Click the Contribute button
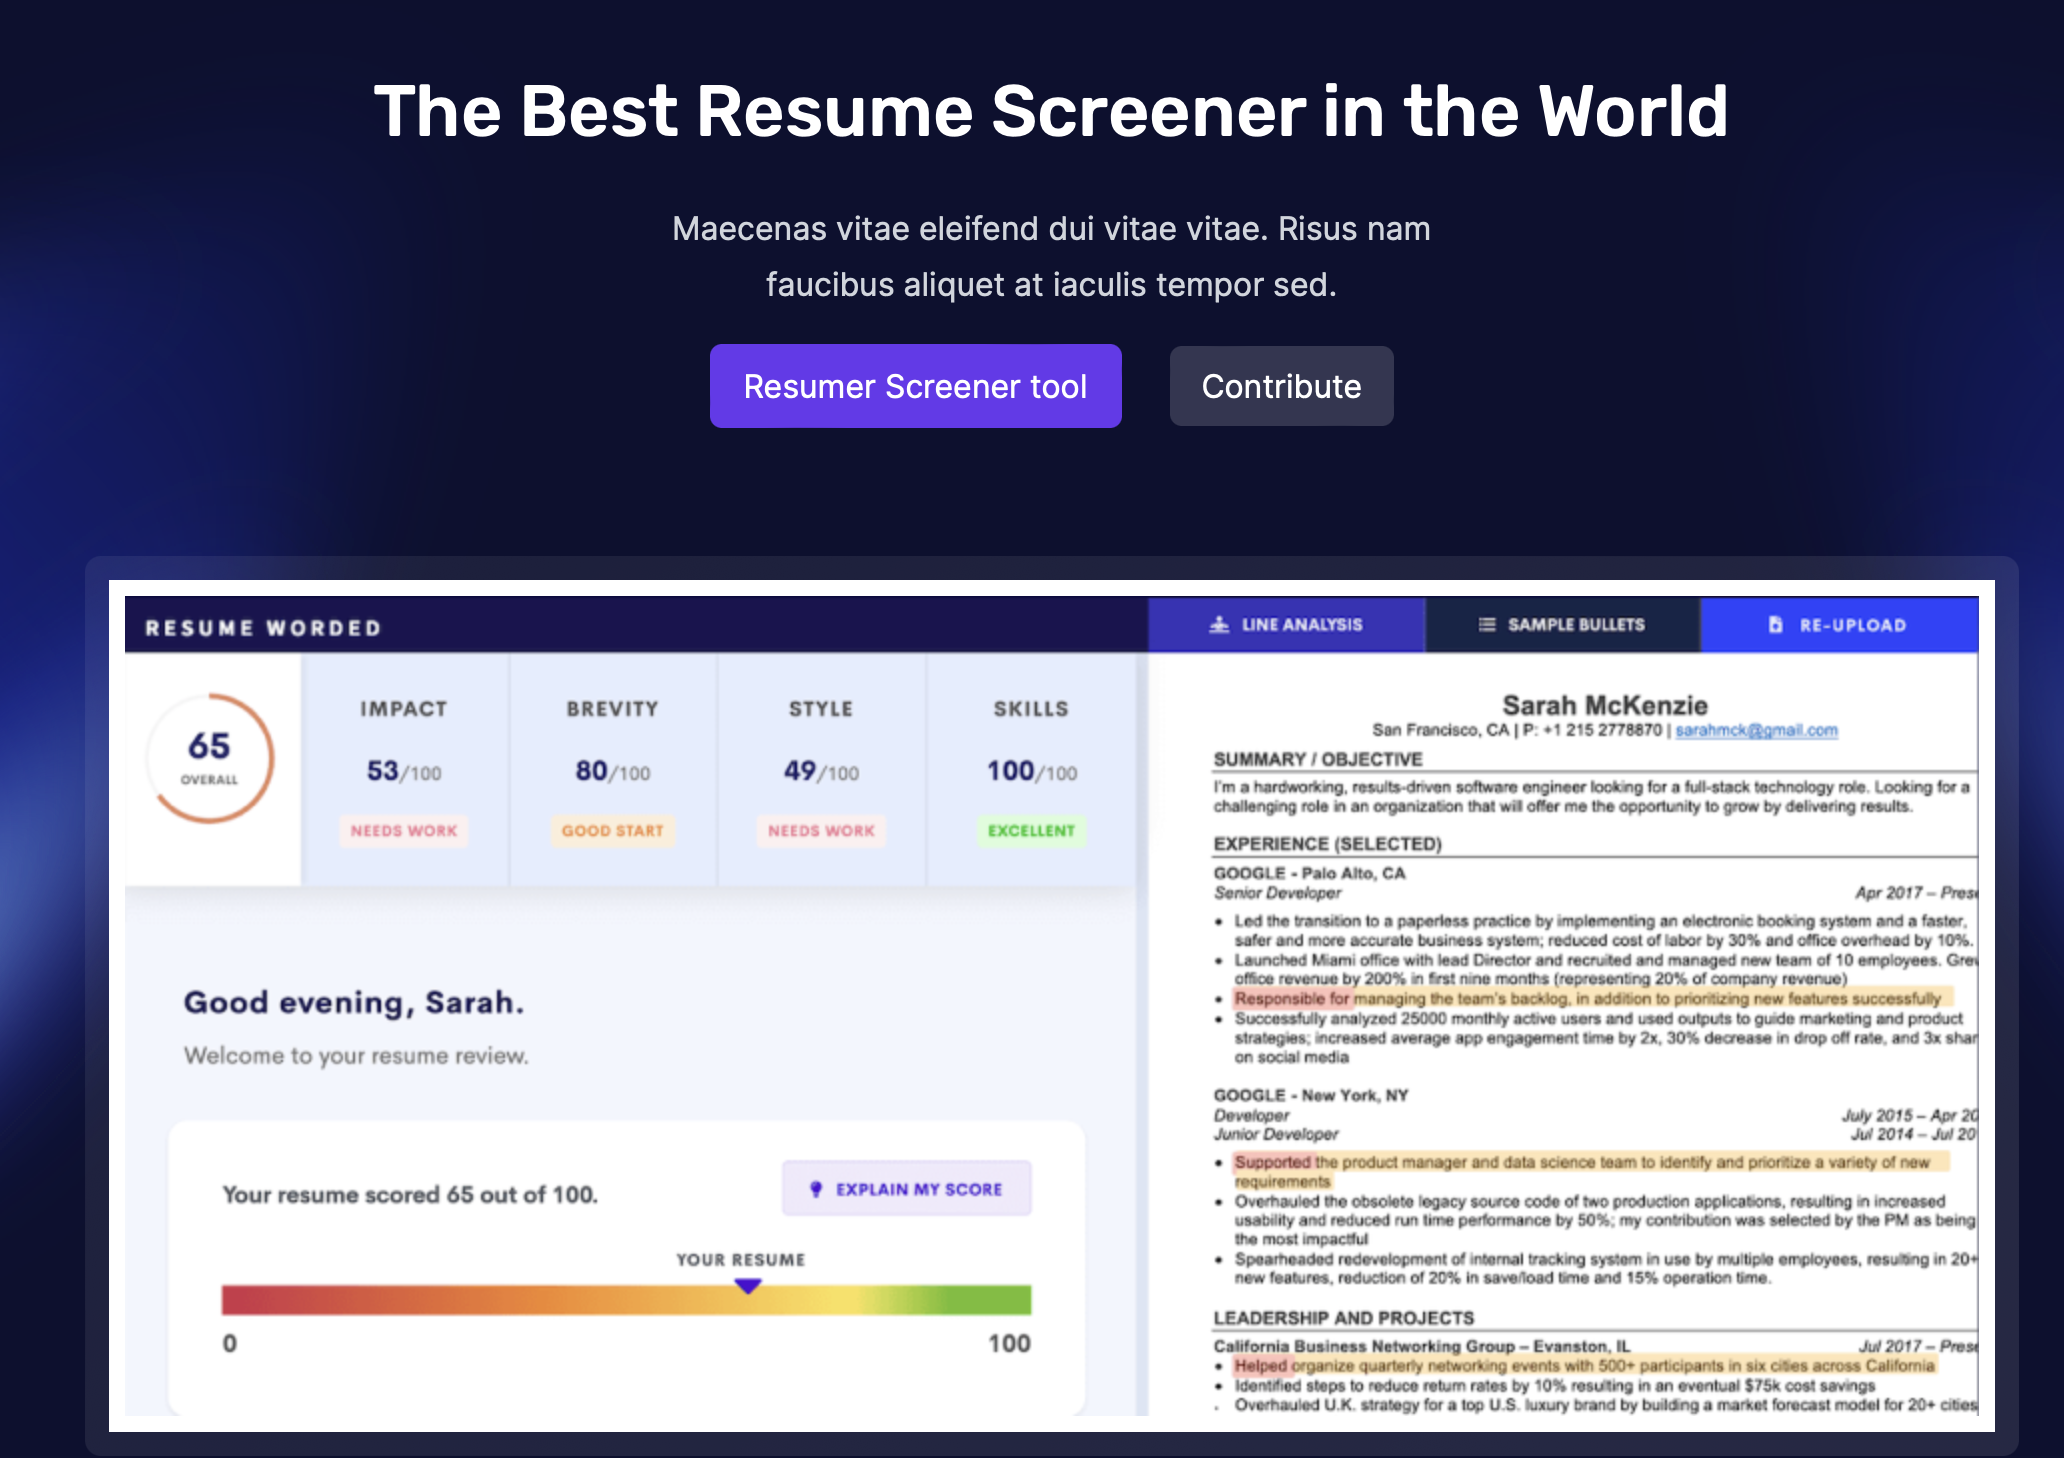2064x1458 pixels. pos(1281,386)
